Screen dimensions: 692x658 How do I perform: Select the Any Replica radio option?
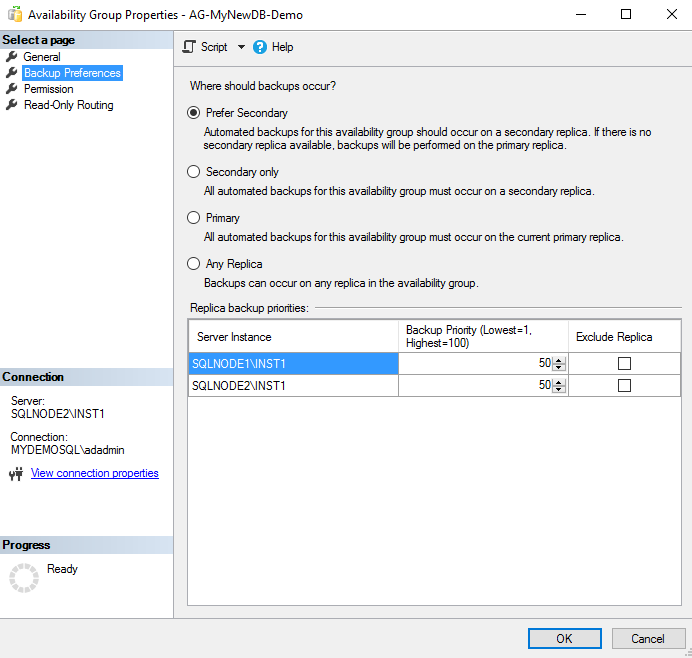pyautogui.click(x=194, y=264)
